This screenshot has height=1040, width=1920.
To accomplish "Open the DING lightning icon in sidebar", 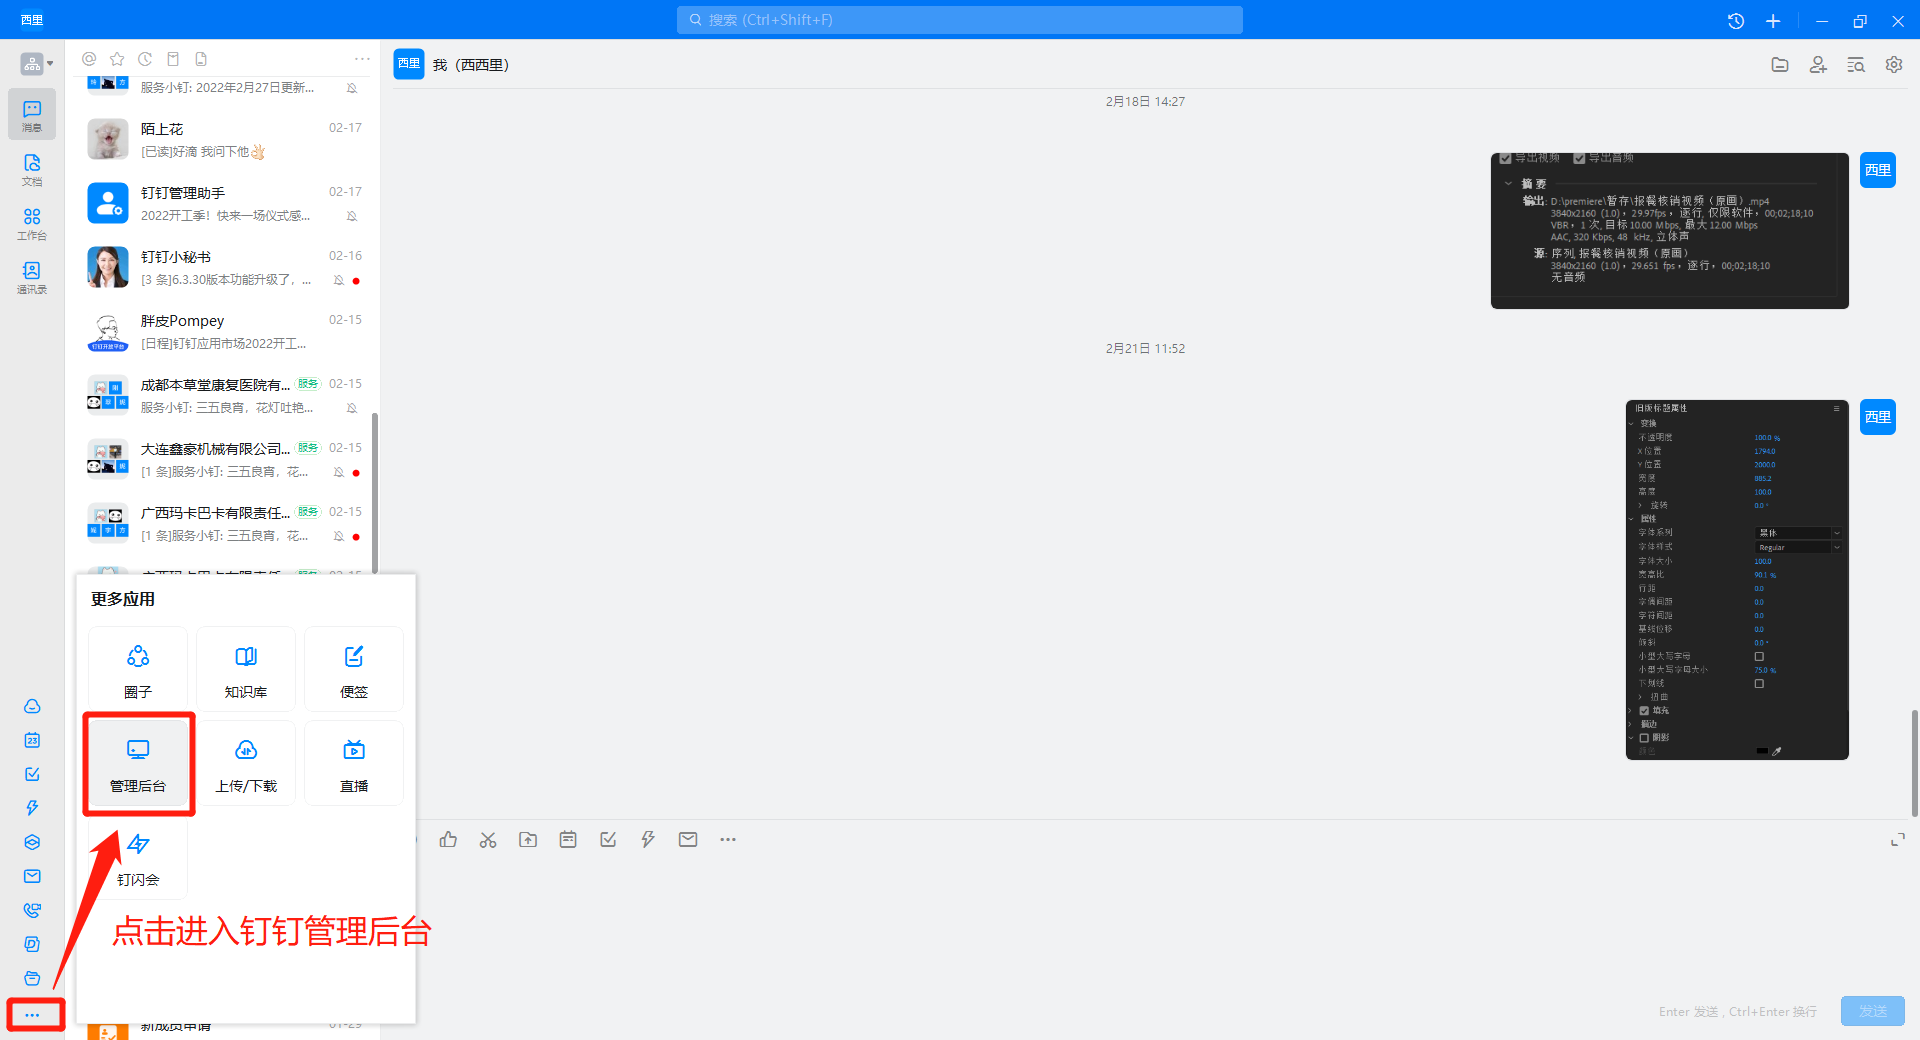I will [32, 808].
